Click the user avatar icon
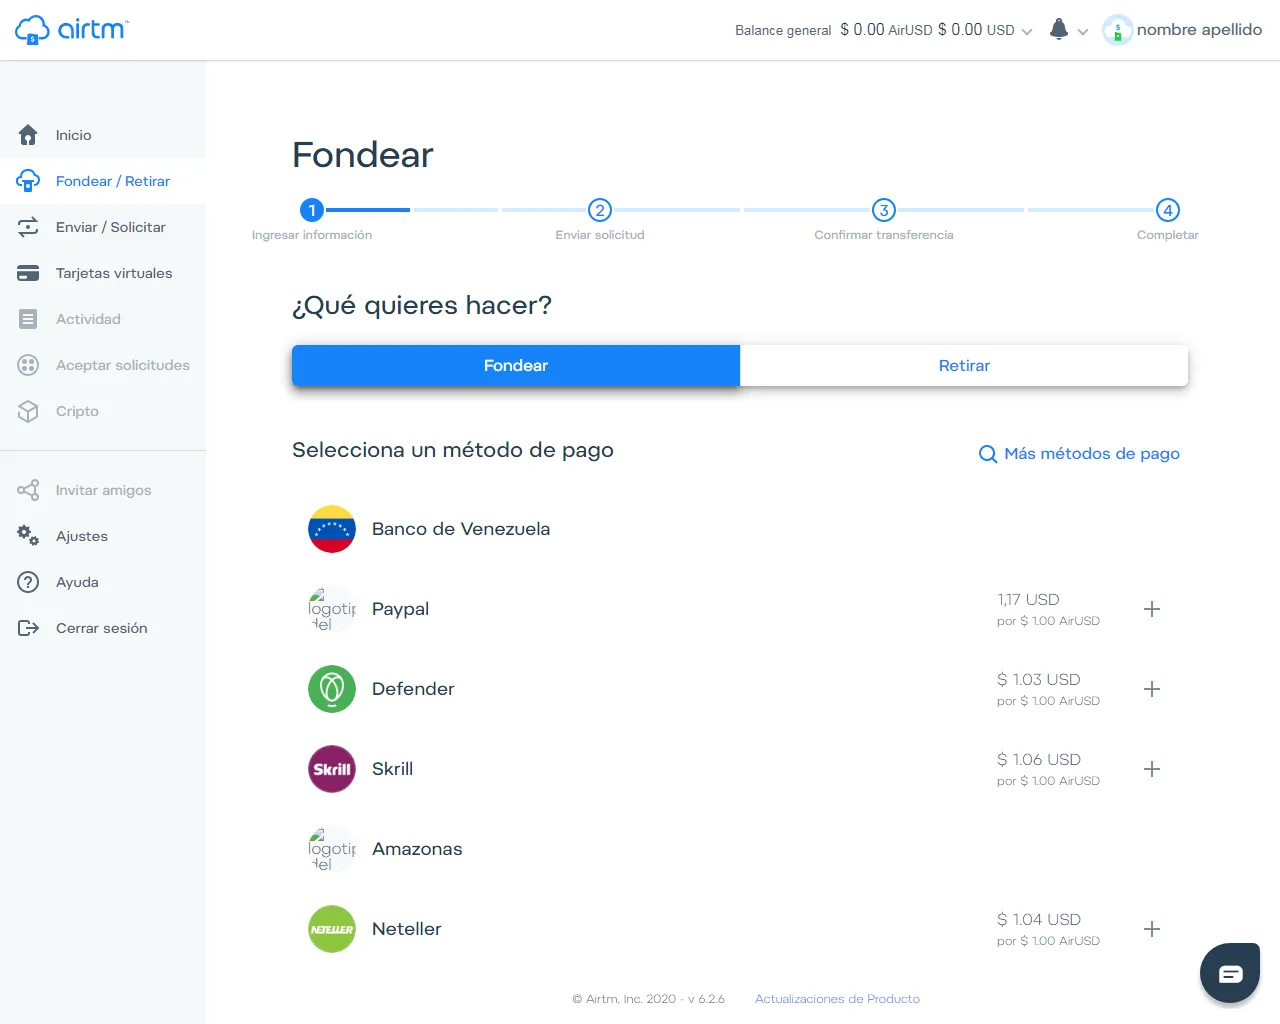 click(1117, 30)
